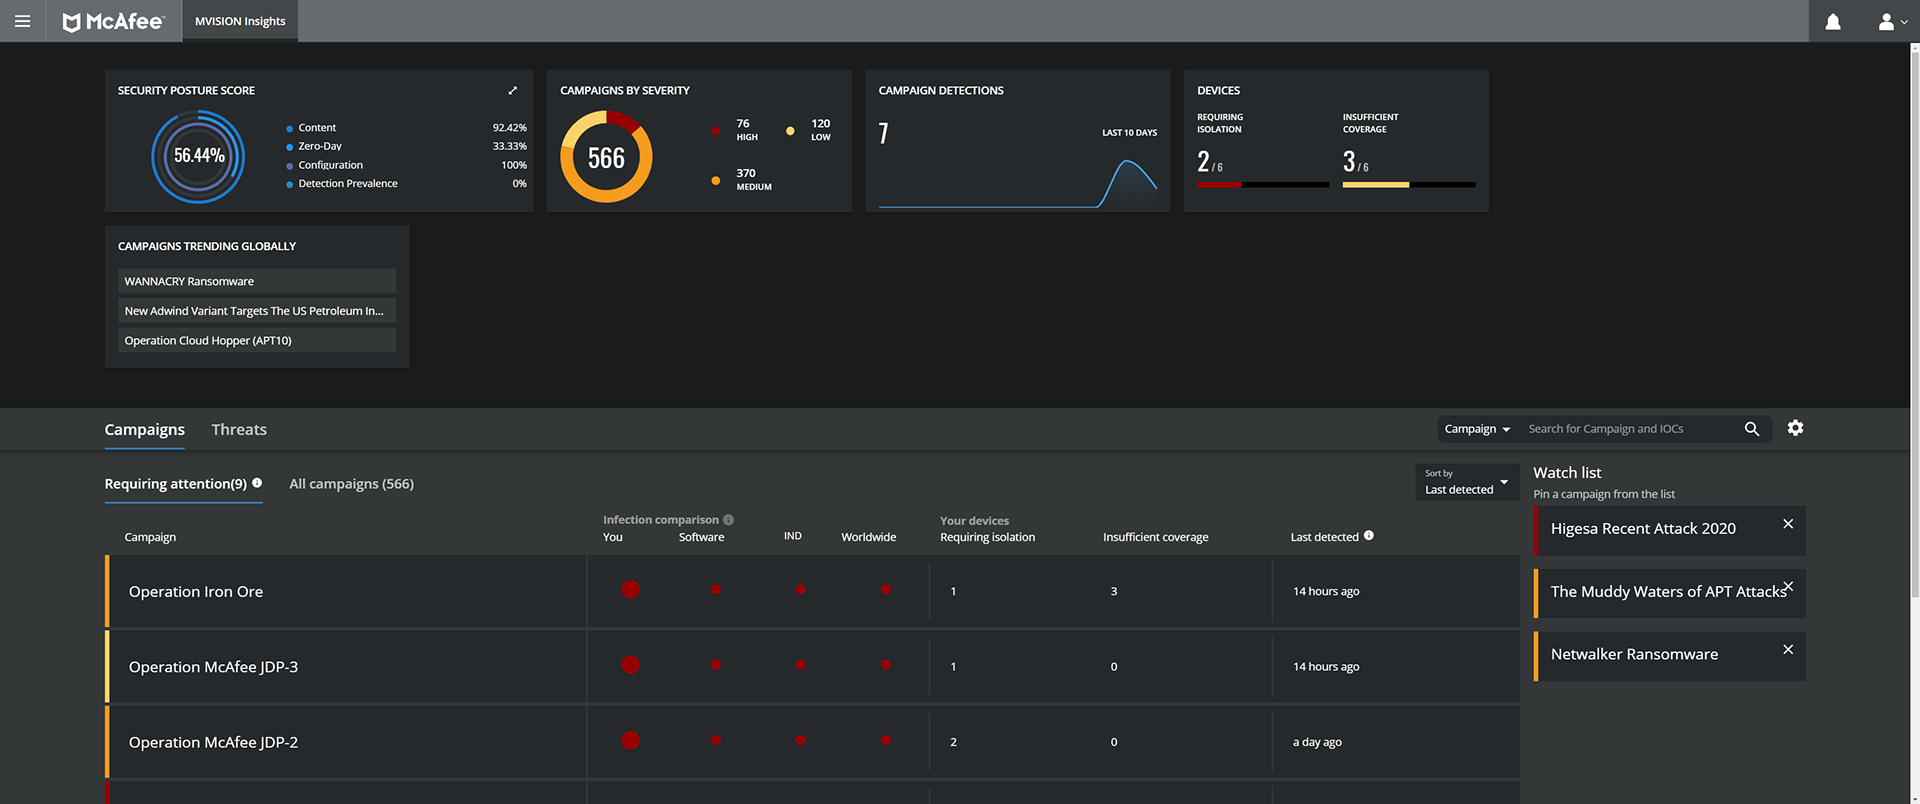Click Operation Iron Ore's You infection dot
Image resolution: width=1920 pixels, height=804 pixels.
(x=630, y=590)
